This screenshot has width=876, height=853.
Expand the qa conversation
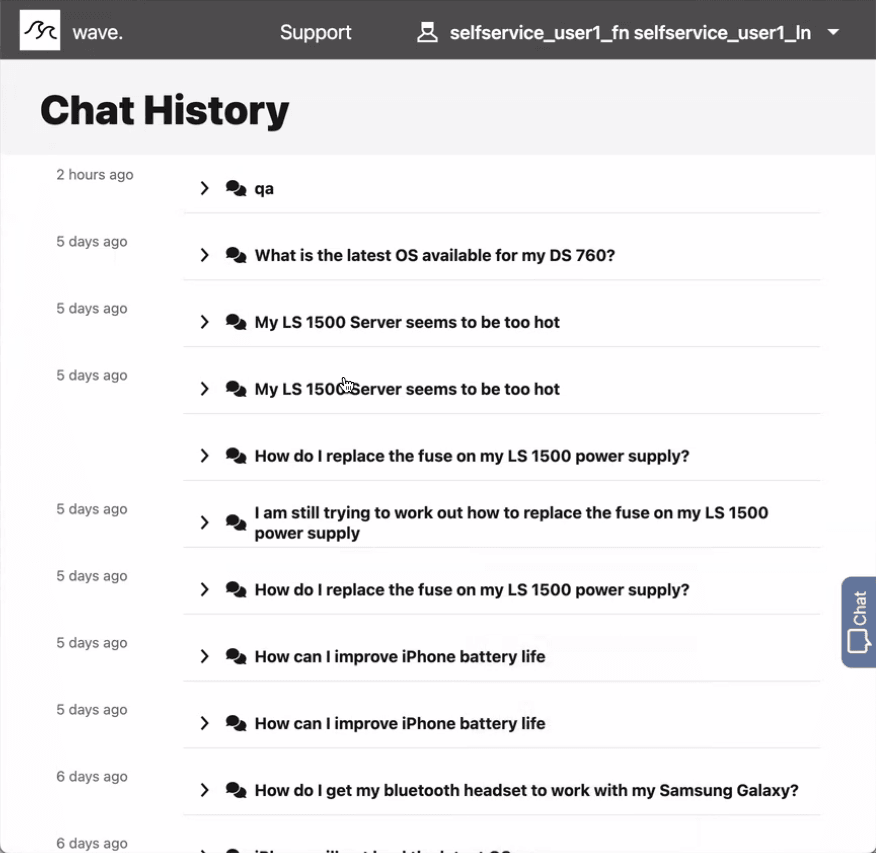point(204,187)
